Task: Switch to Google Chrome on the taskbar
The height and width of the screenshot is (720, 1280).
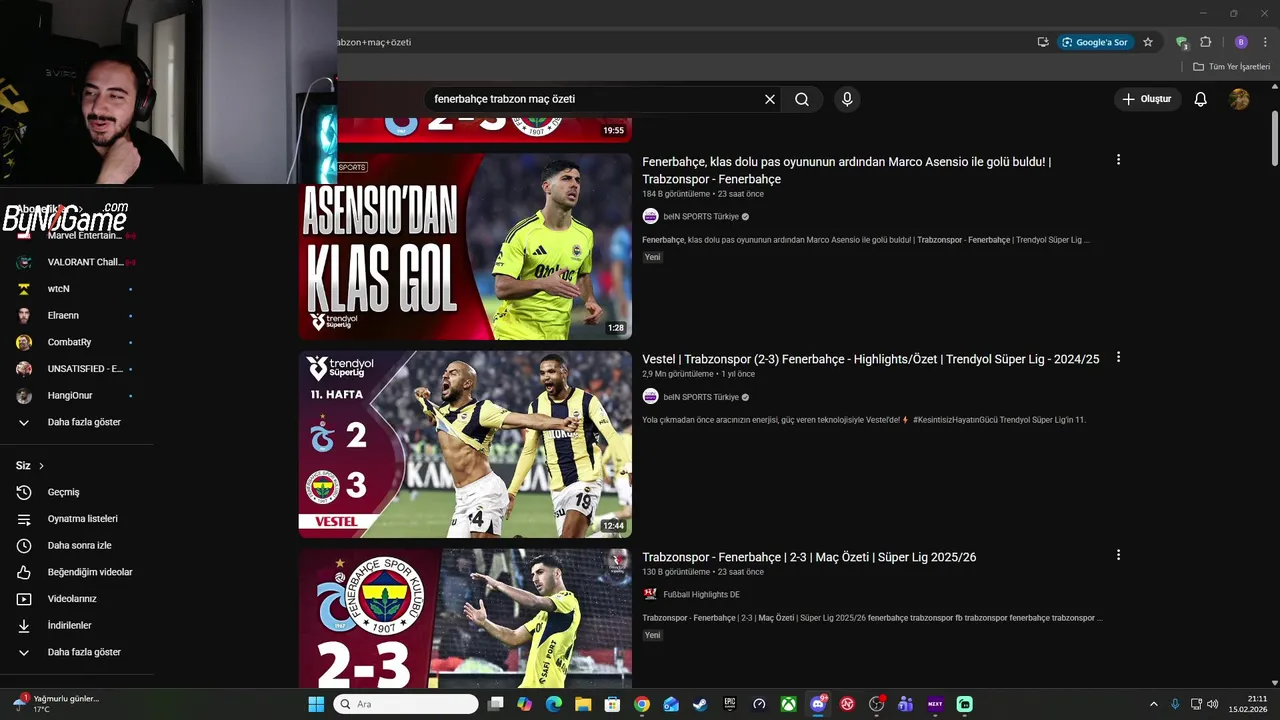Action: pyautogui.click(x=642, y=704)
